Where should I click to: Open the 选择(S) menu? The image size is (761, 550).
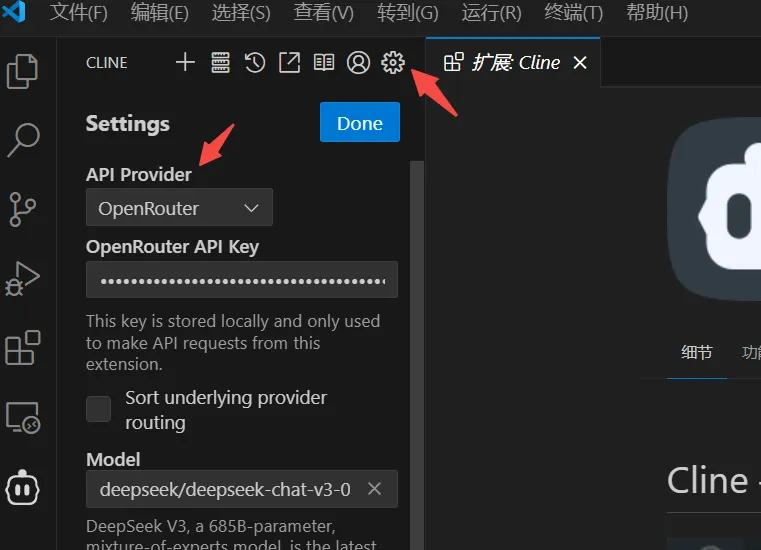click(241, 12)
